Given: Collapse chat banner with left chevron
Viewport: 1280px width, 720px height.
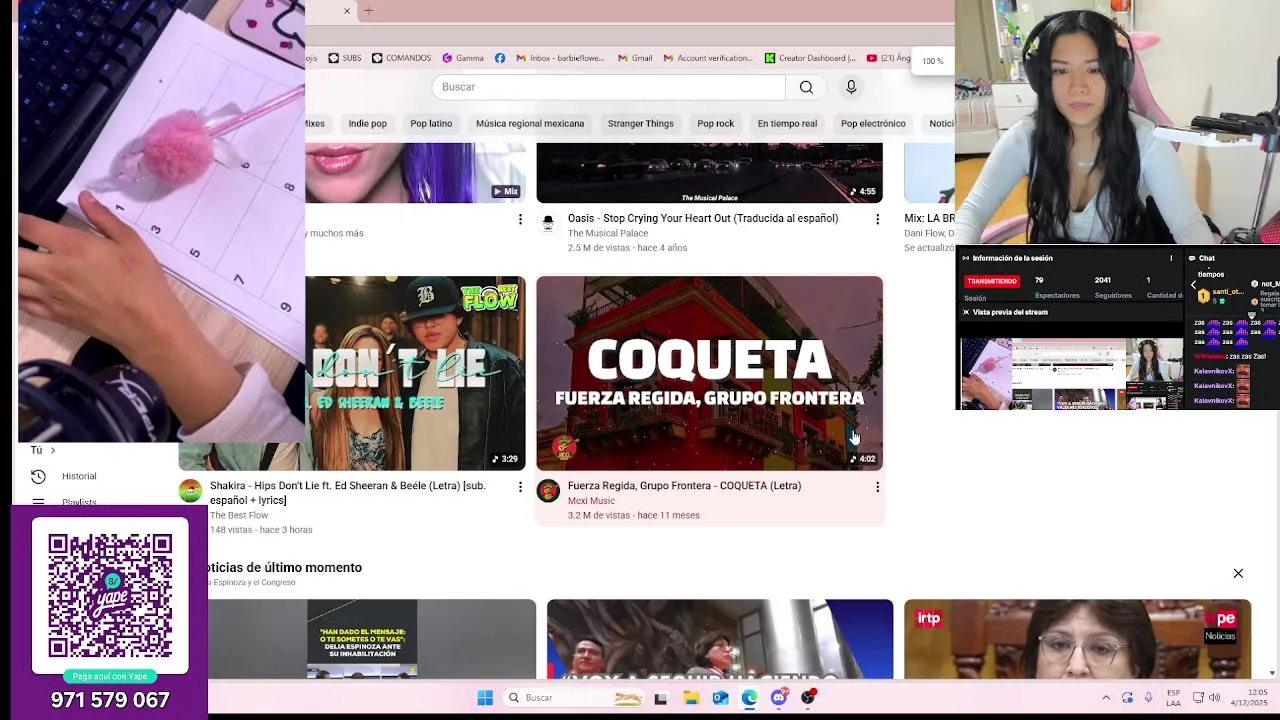Looking at the screenshot, I should 1193,285.
